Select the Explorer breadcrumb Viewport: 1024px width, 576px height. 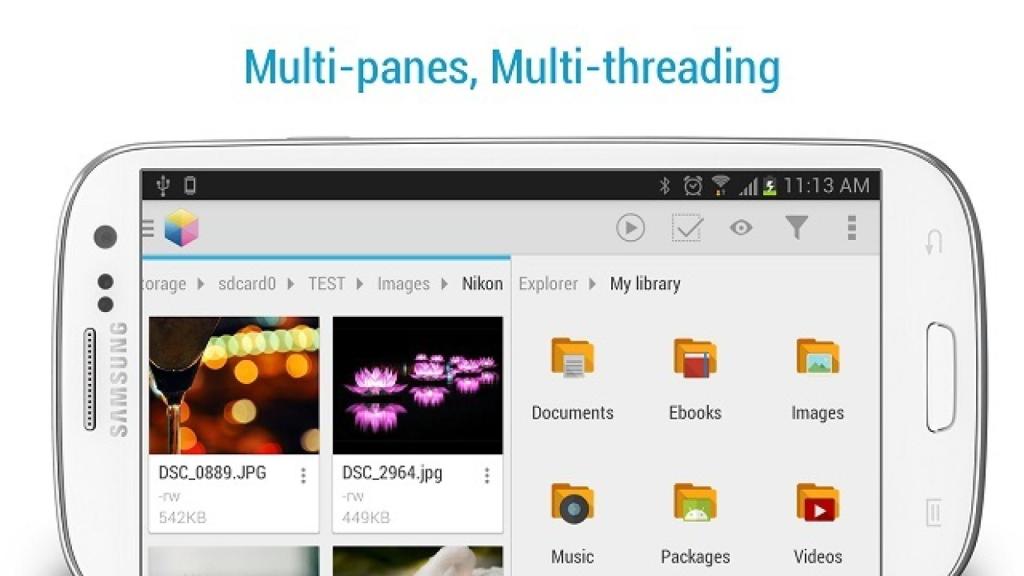pyautogui.click(x=548, y=283)
